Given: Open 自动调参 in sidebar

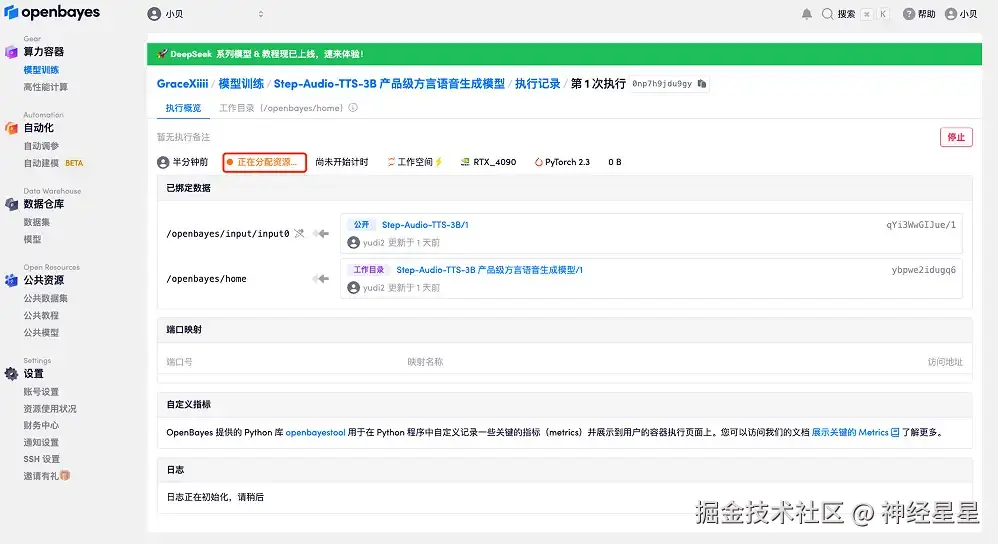Looking at the screenshot, I should pos(41,146).
